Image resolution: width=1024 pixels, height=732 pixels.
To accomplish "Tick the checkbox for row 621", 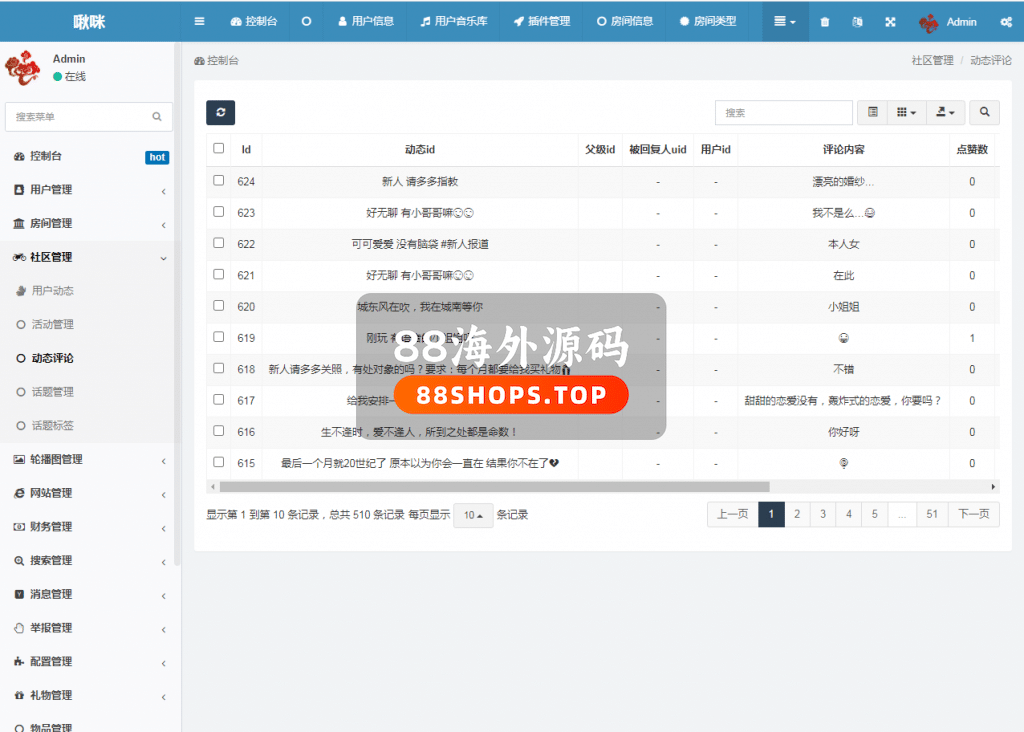I will [x=219, y=274].
